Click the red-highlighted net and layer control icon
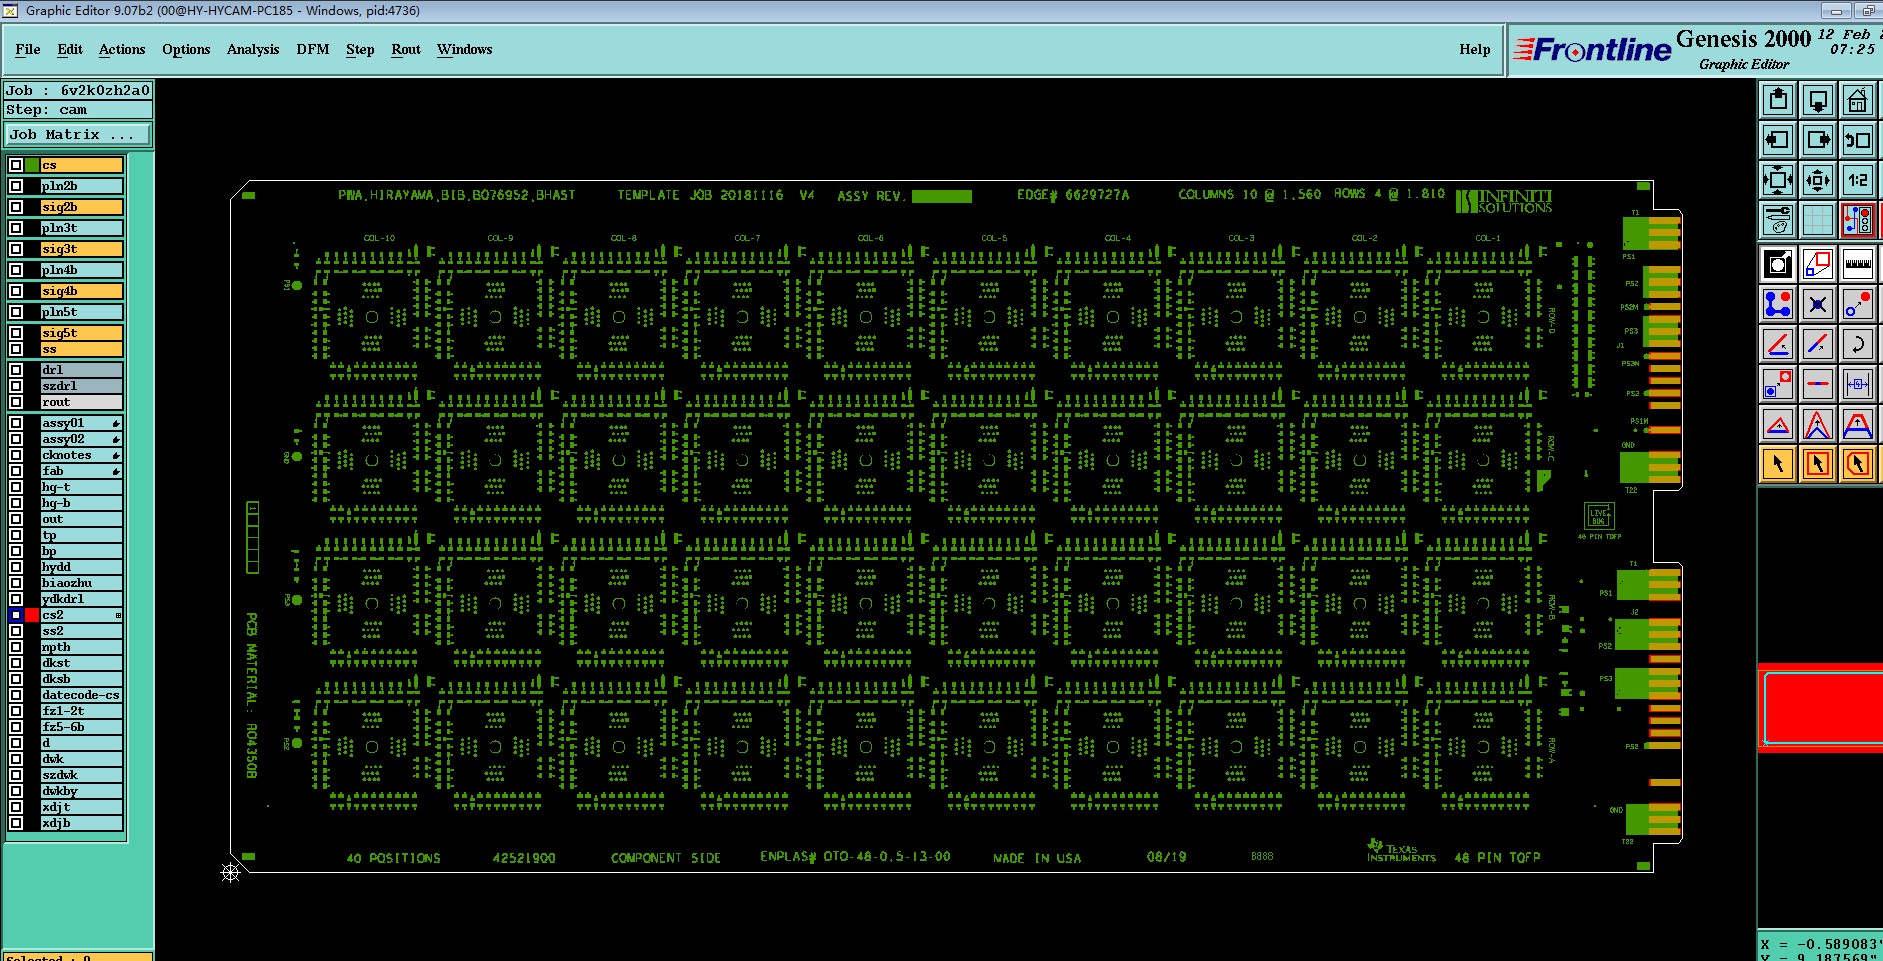The width and height of the screenshot is (1883, 961). [1858, 220]
